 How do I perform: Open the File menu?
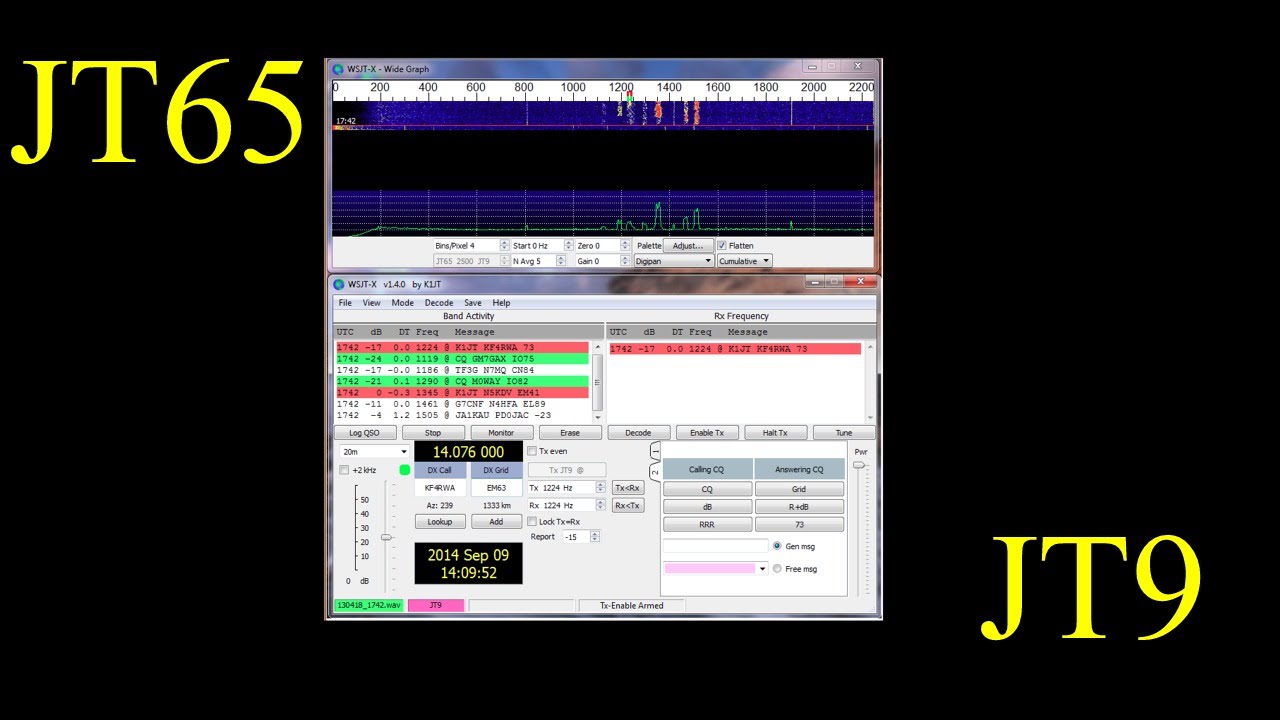(345, 303)
